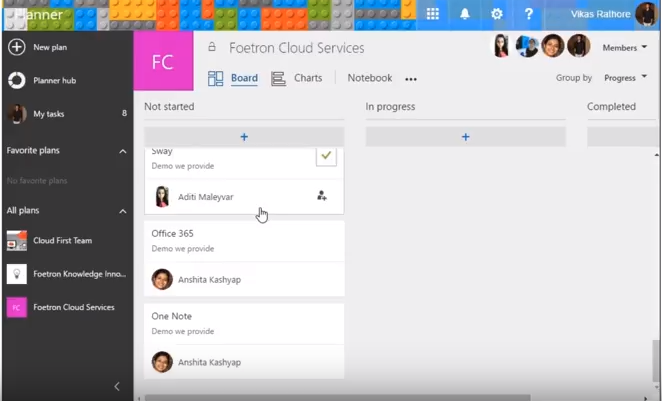Screen dimensions: 662x401
Task: Click Vikas Rathore account name
Action: tap(600, 14)
